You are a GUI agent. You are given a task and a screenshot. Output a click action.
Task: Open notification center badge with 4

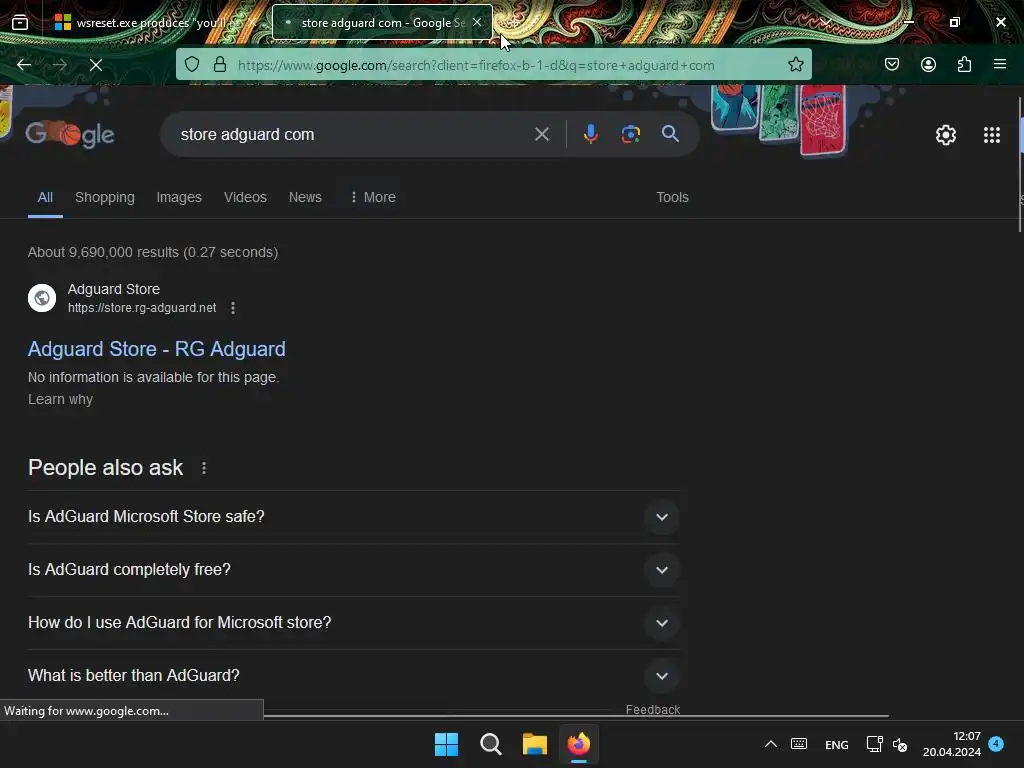point(996,743)
